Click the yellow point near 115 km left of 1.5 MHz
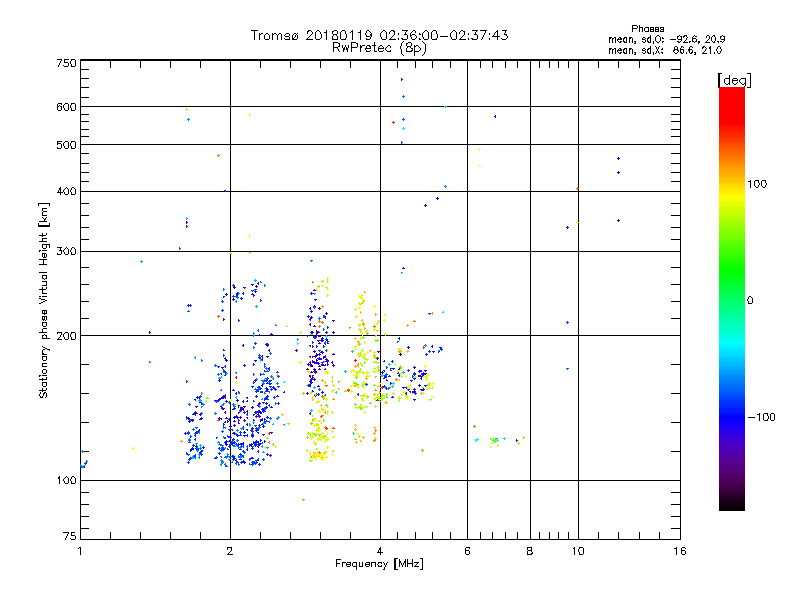The image size is (800, 600). tap(133, 448)
